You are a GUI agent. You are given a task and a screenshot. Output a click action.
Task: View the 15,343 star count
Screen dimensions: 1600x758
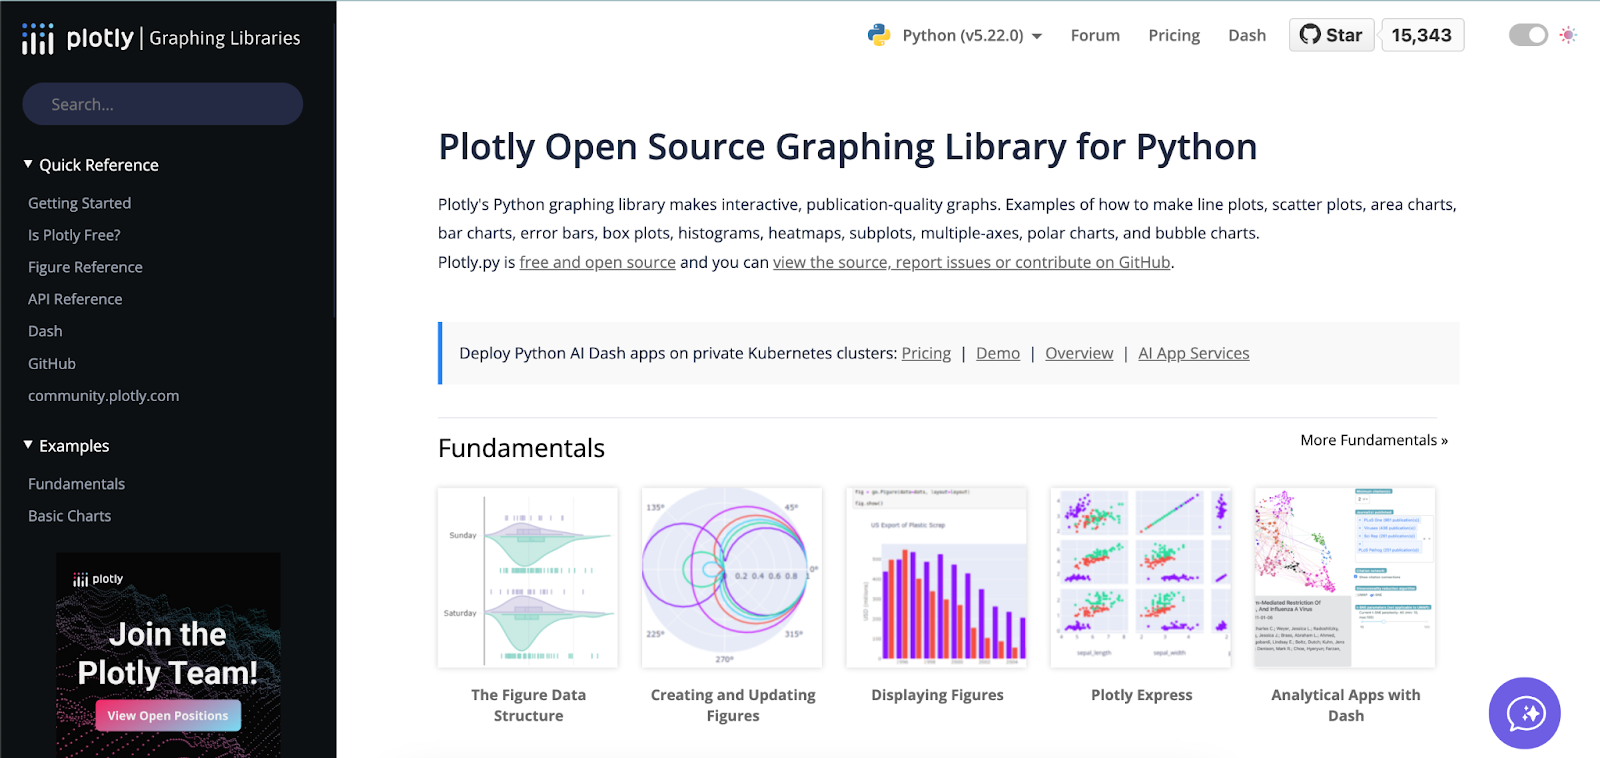(1422, 35)
